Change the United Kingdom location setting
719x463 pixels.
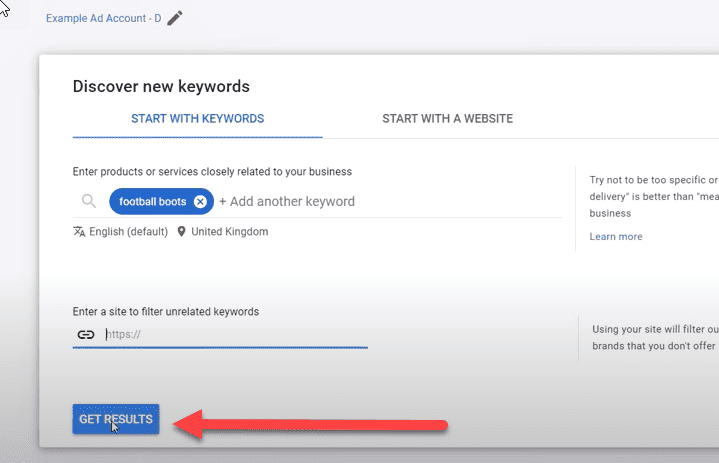[229, 232]
